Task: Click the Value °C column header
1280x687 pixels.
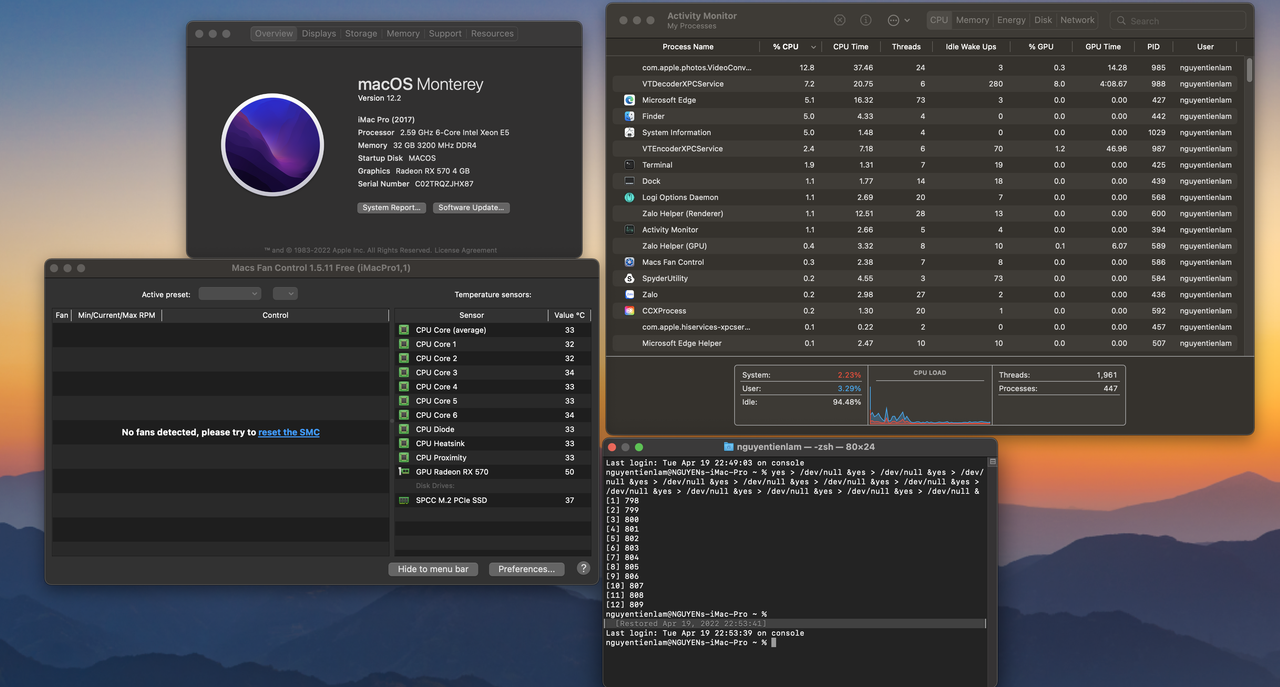Action: click(570, 315)
